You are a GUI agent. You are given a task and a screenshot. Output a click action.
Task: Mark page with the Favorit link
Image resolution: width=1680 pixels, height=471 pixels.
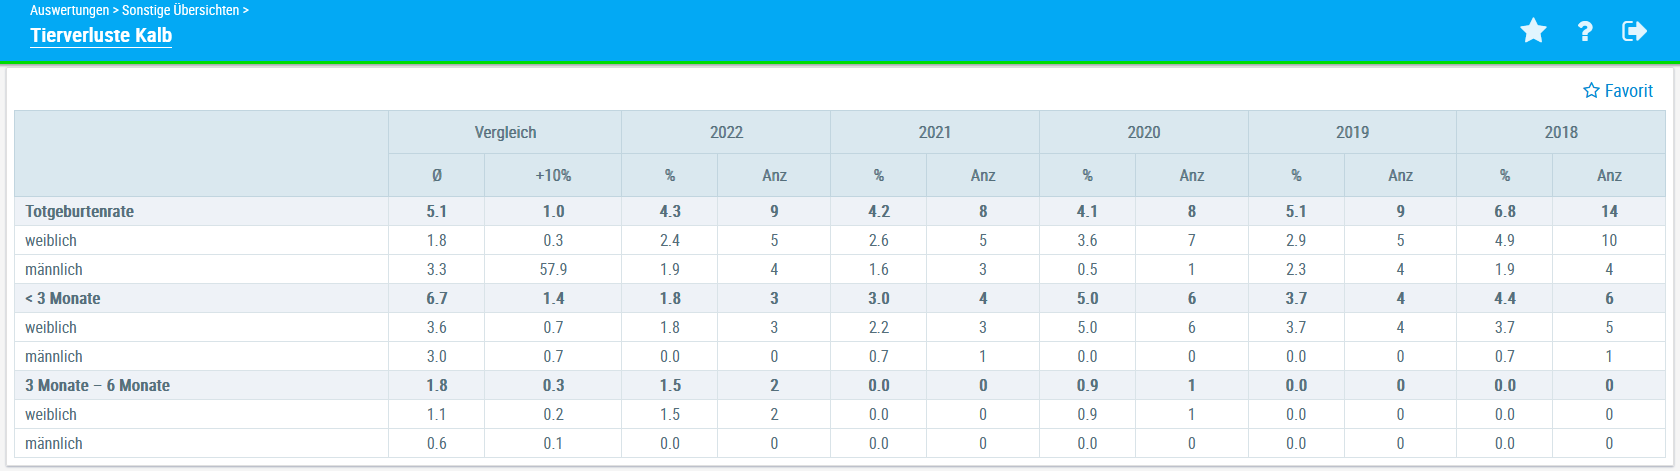coord(1618,91)
